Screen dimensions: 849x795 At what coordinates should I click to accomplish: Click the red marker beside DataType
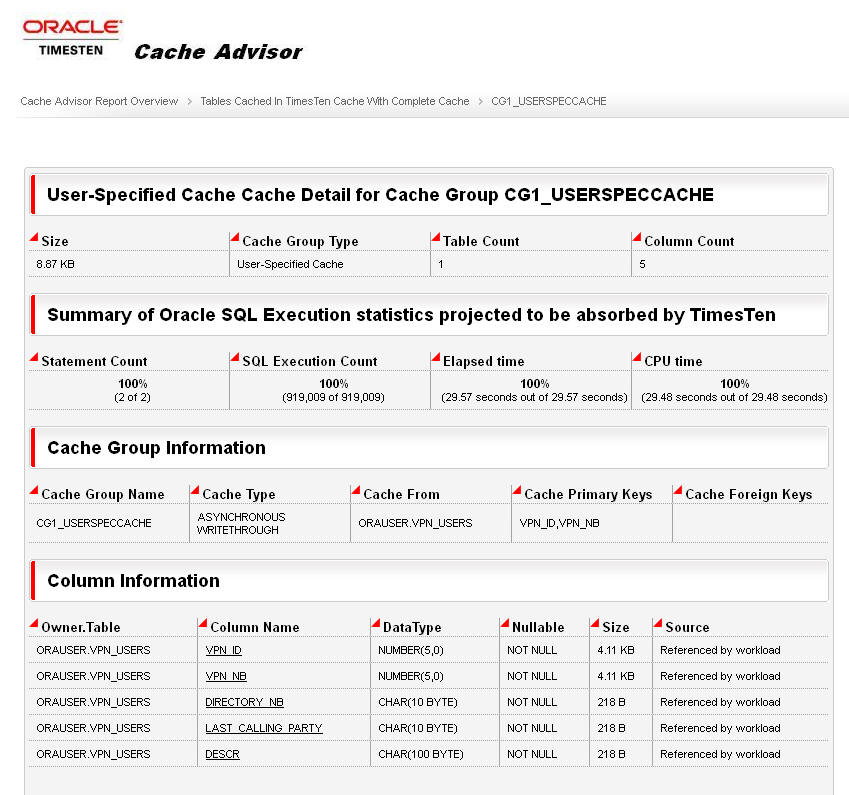(x=375, y=623)
